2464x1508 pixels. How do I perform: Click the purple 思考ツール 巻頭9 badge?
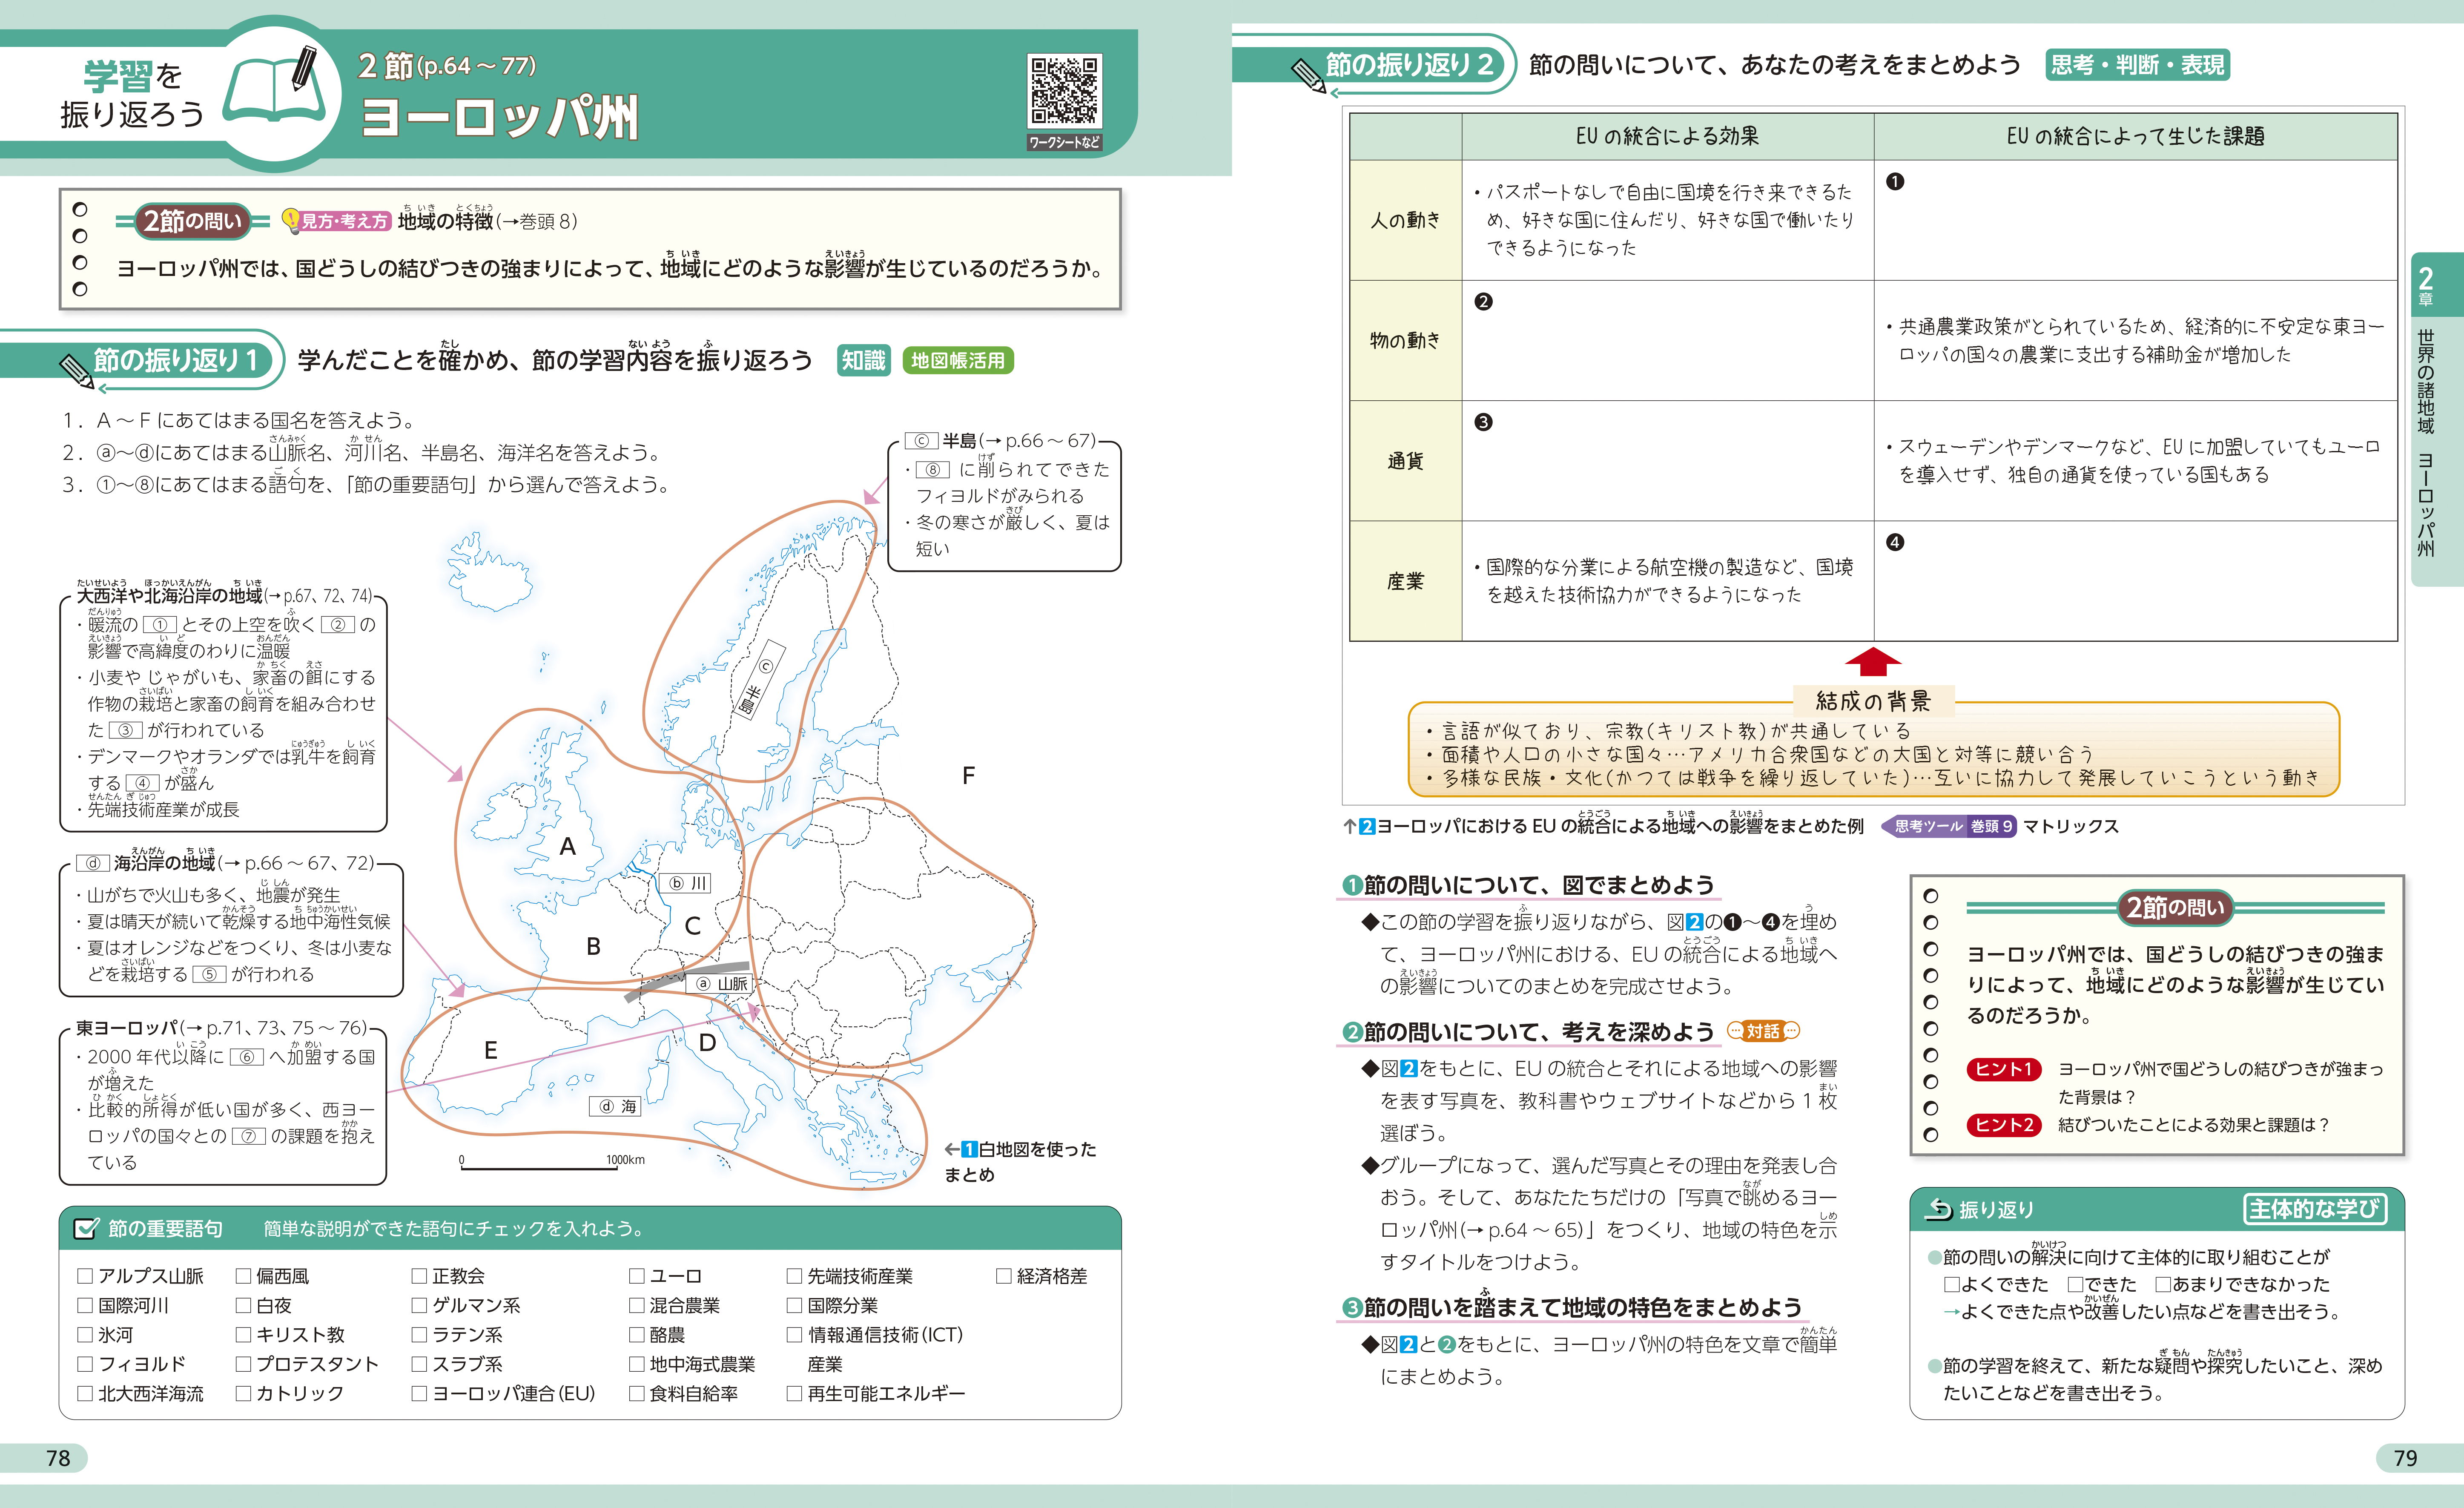pos(1949,826)
